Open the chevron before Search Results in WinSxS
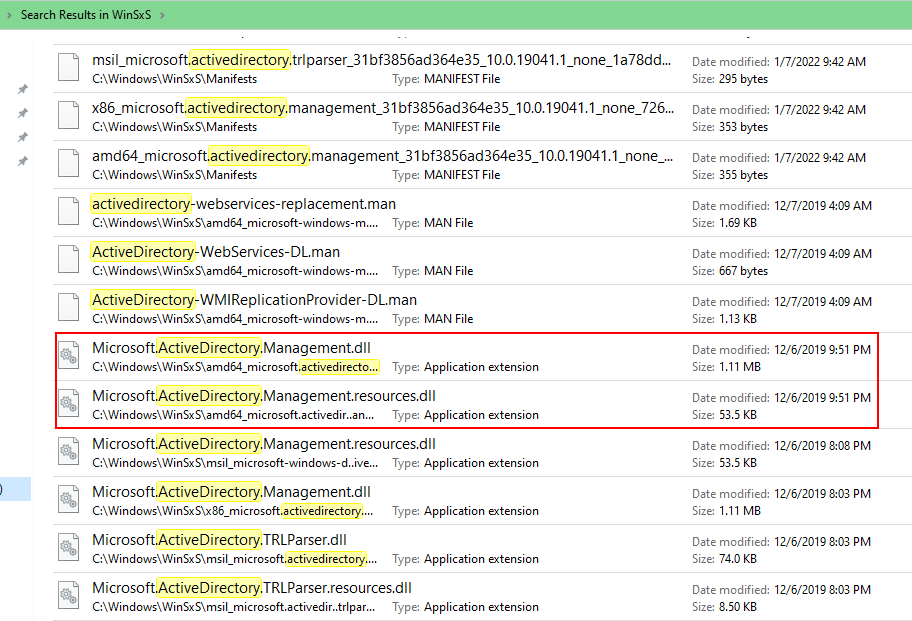 pyautogui.click(x=8, y=15)
